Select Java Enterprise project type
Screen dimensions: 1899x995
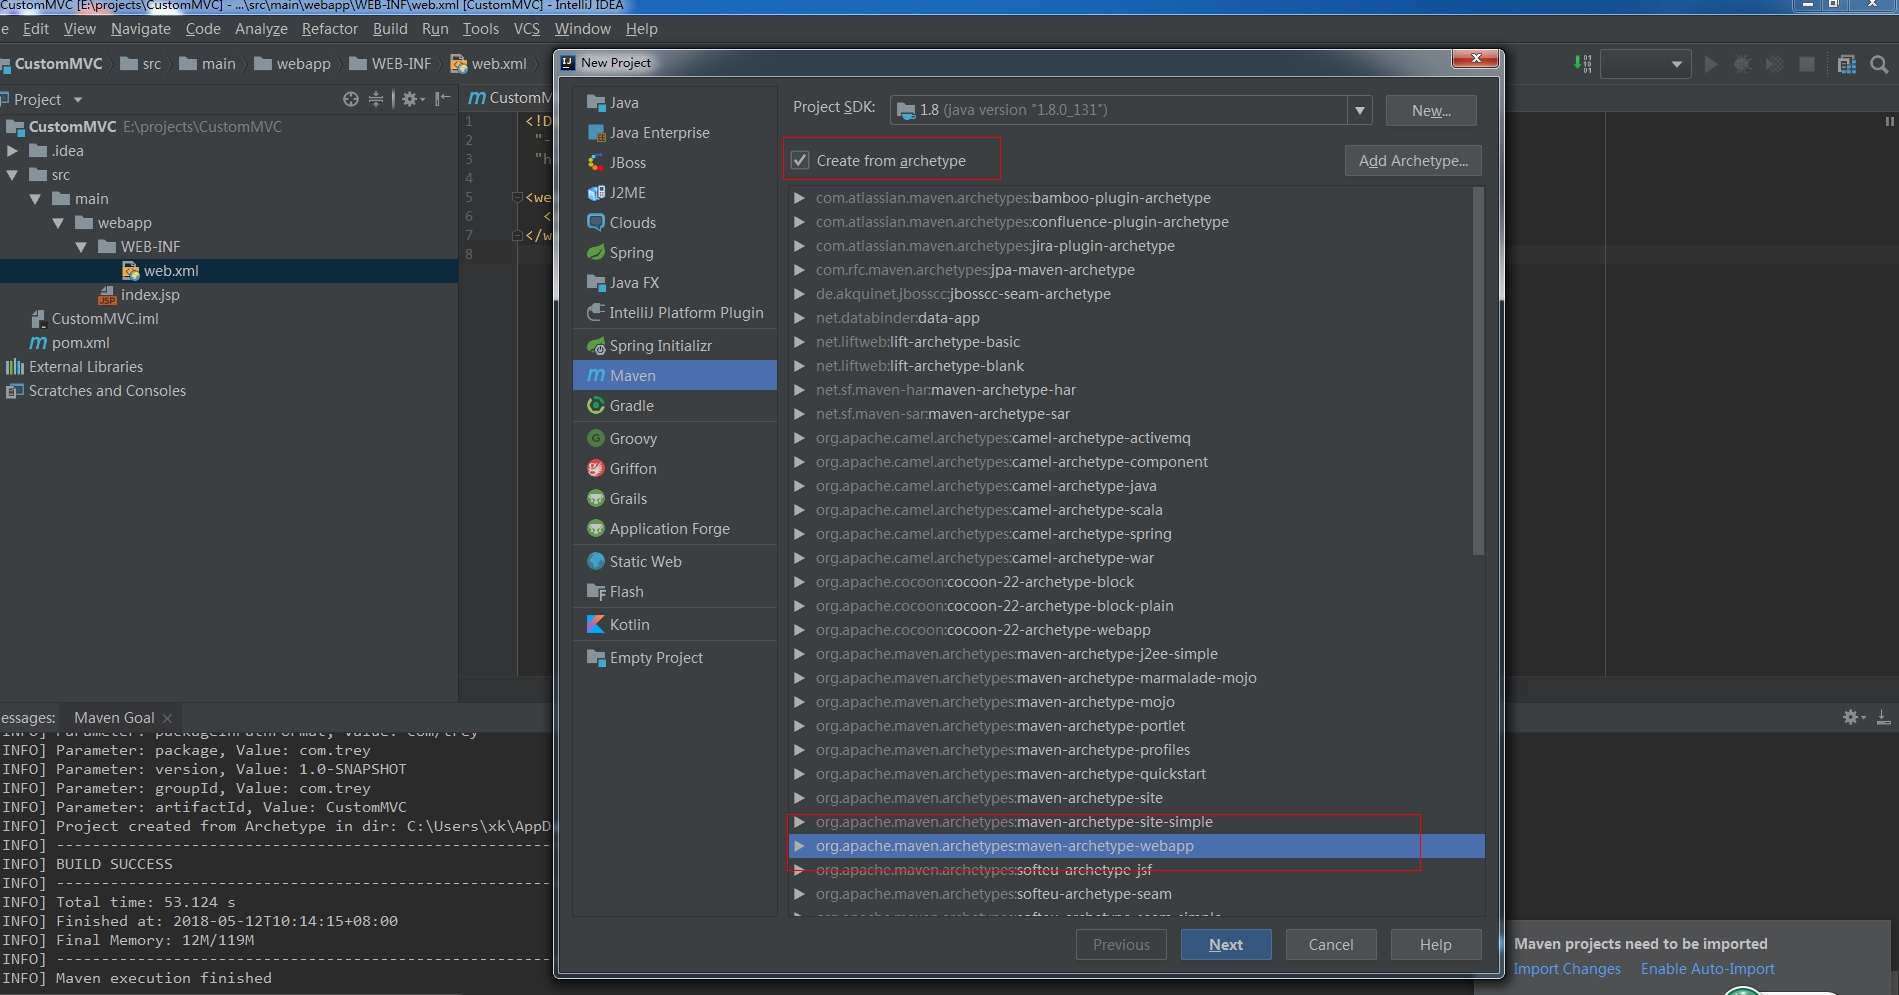click(675, 133)
